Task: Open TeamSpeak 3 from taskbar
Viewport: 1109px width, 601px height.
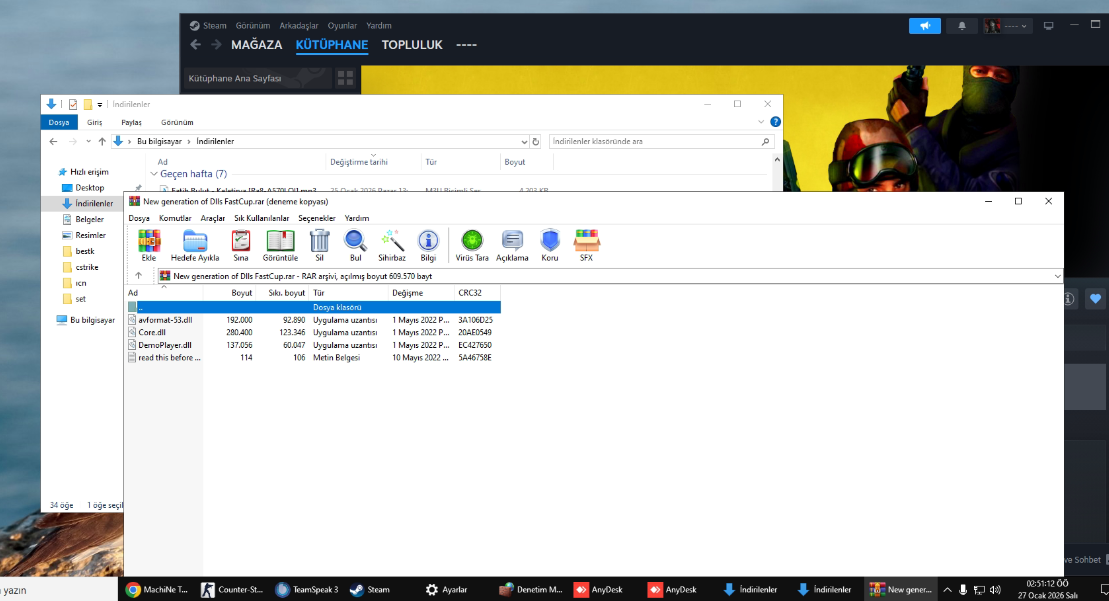Action: click(307, 589)
